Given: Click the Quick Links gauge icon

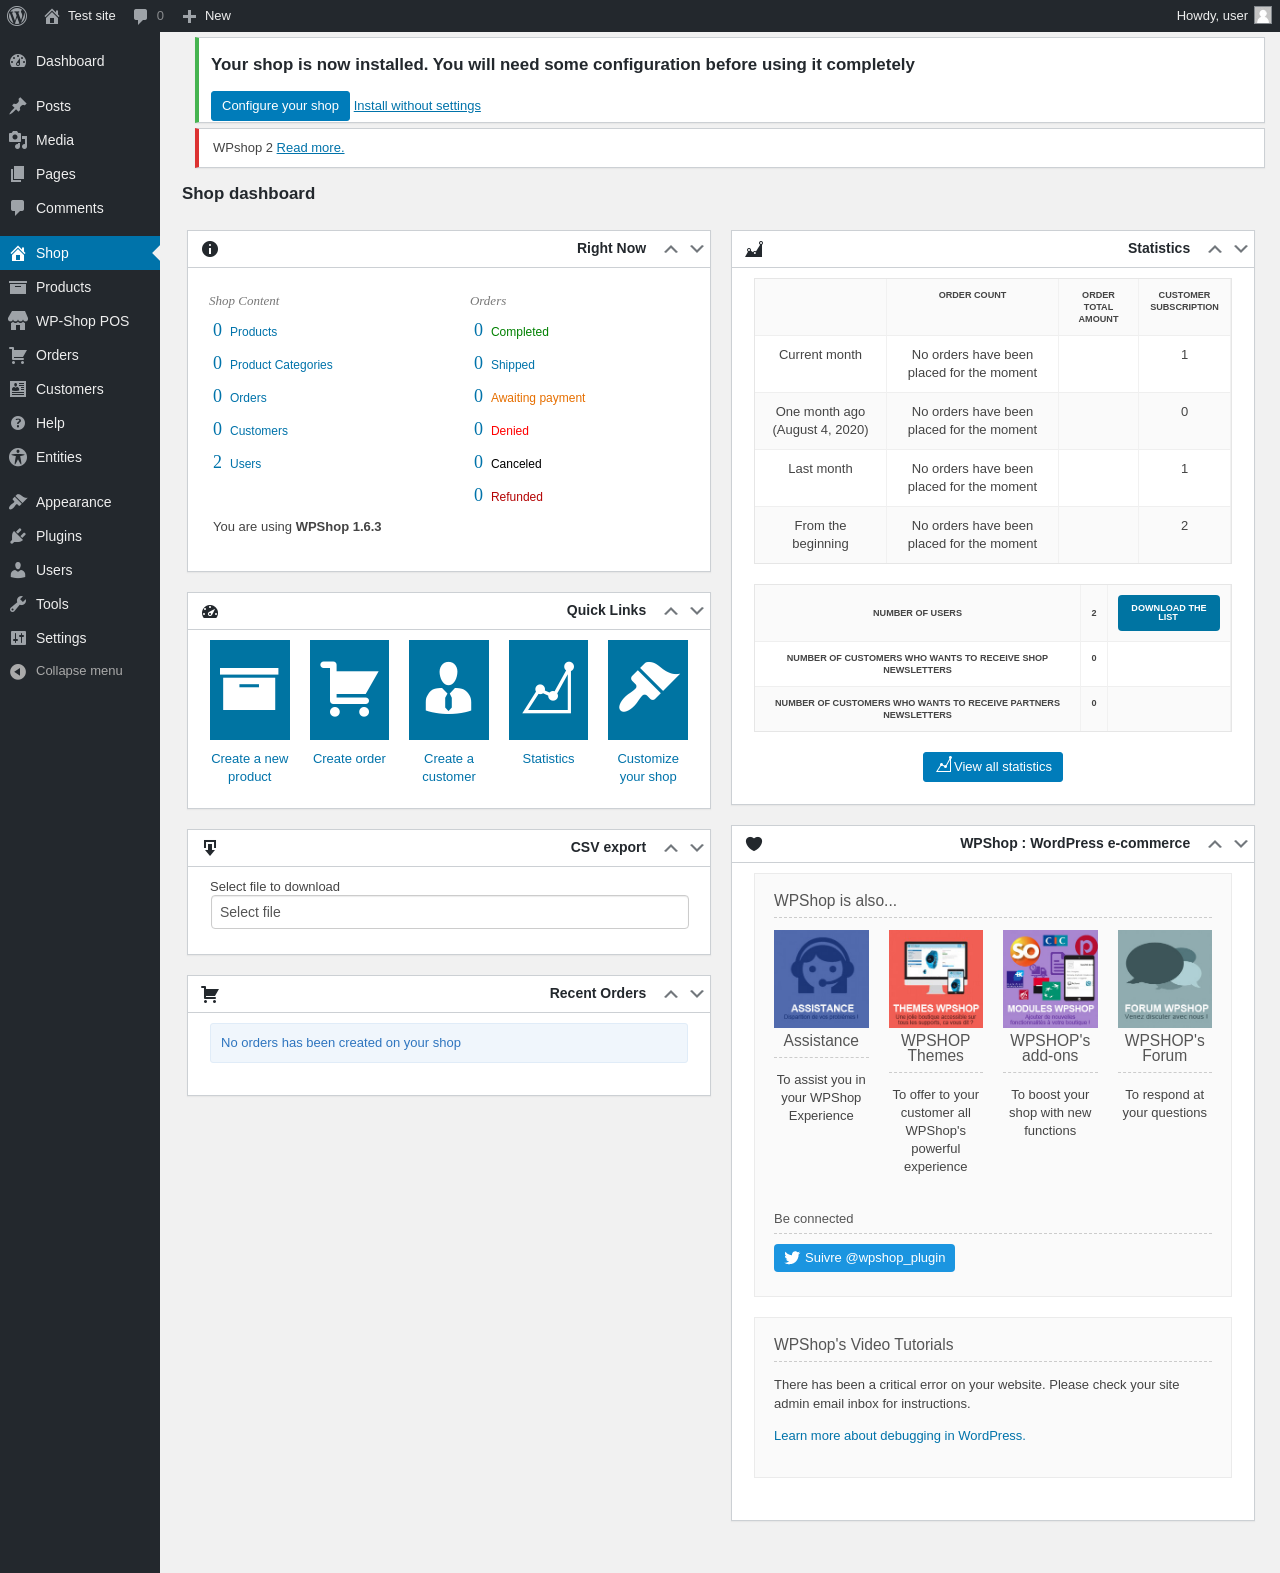Looking at the screenshot, I should point(210,611).
